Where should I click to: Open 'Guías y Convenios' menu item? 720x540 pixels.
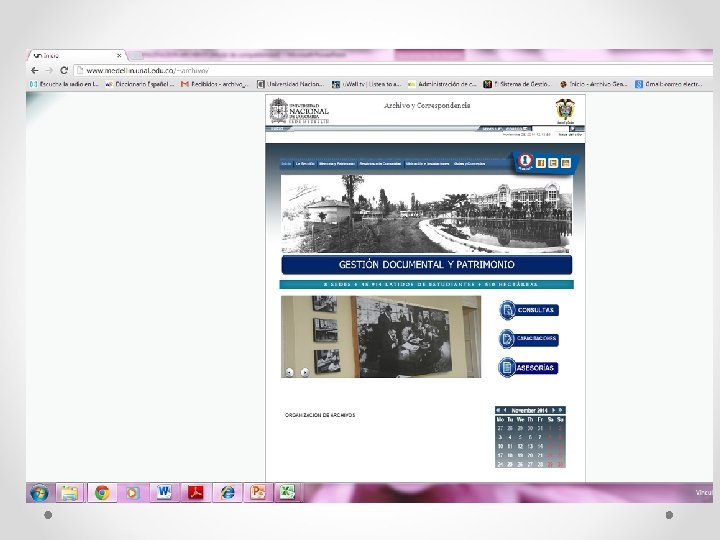(x=469, y=163)
